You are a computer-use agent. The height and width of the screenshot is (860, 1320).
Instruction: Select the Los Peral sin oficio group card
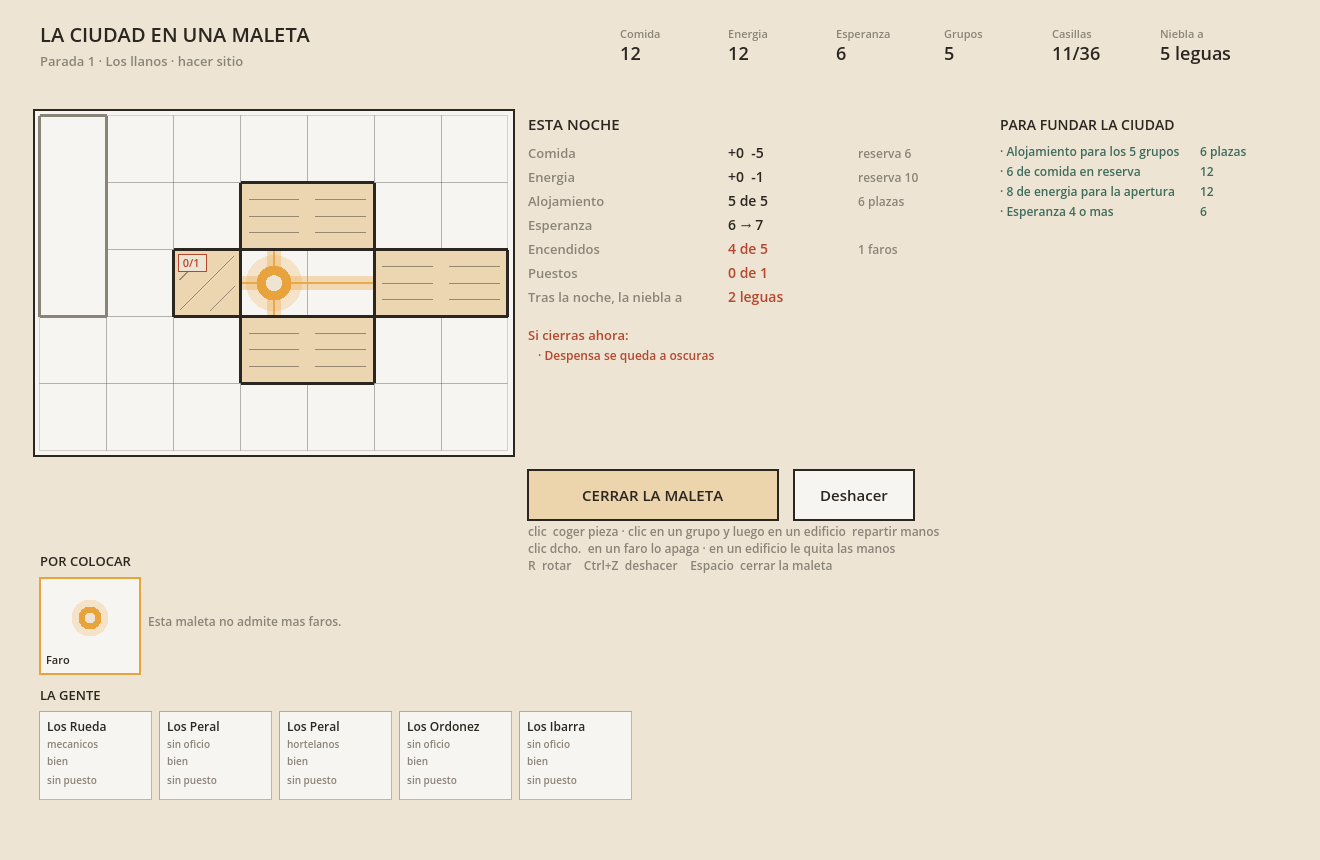(x=216, y=755)
